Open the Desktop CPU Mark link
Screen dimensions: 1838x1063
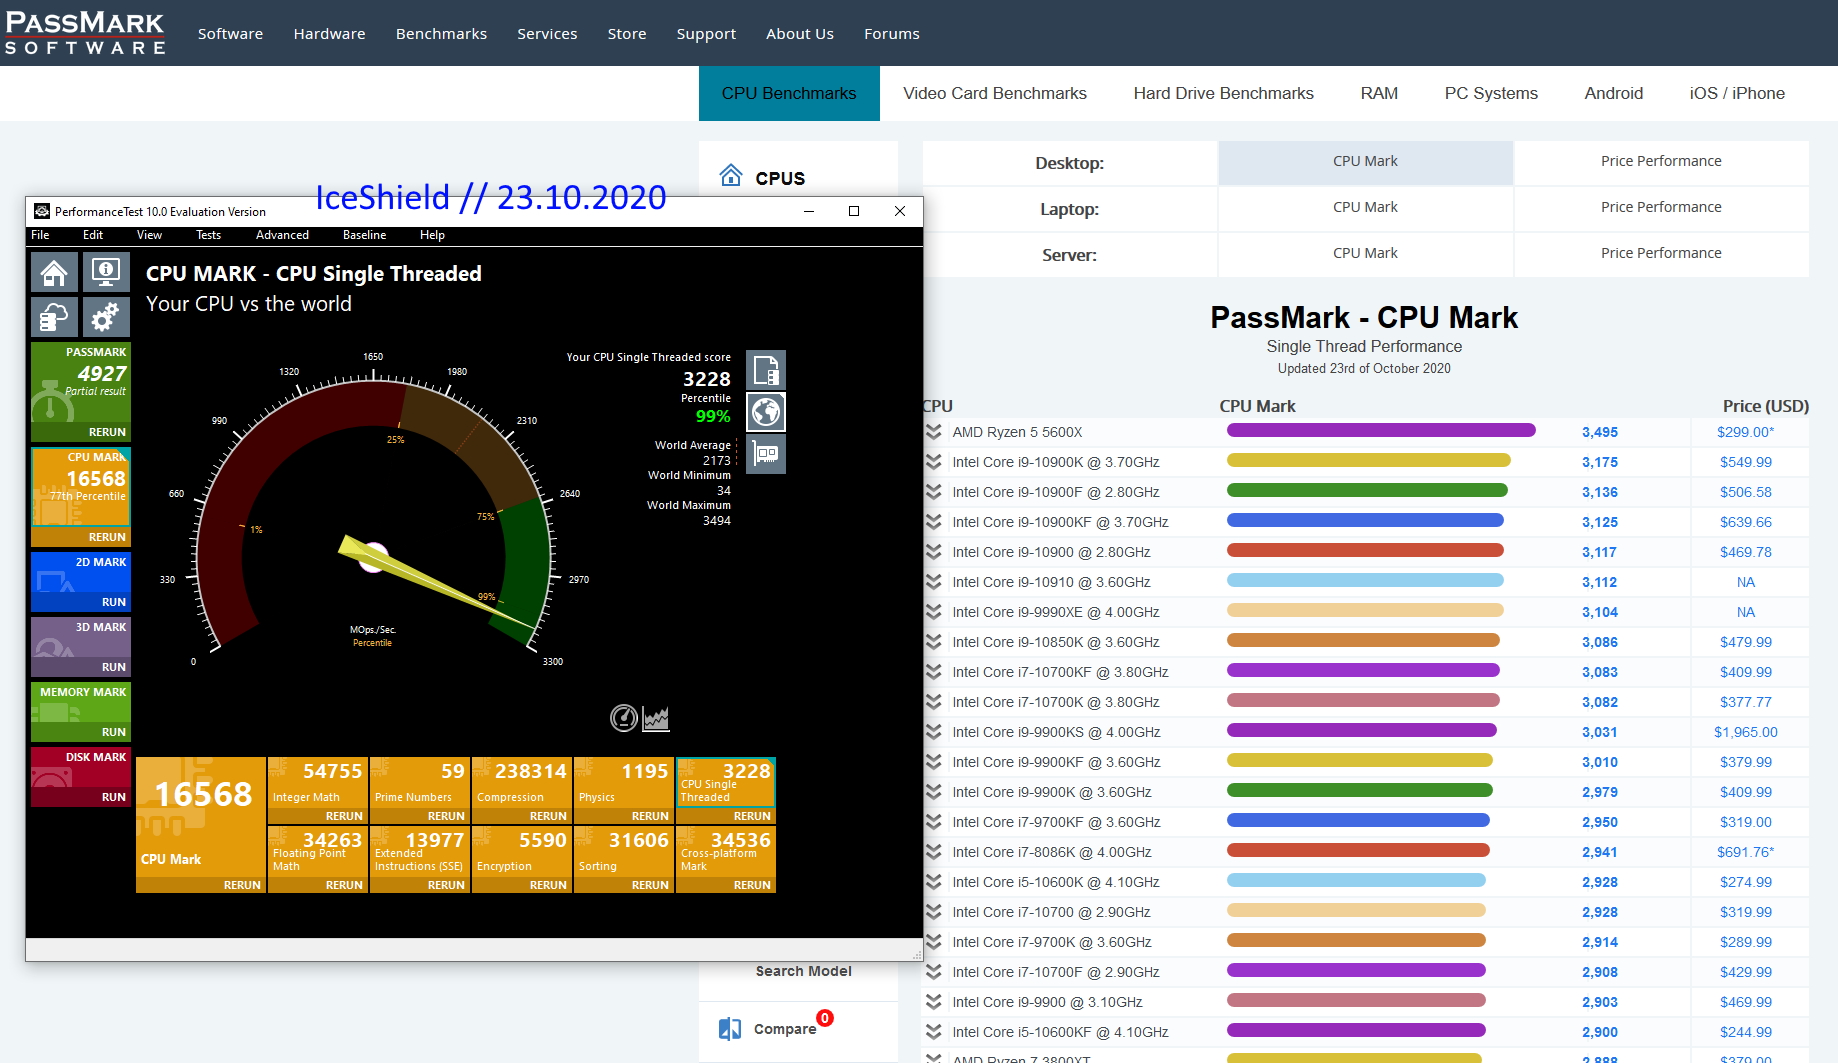tap(1365, 161)
